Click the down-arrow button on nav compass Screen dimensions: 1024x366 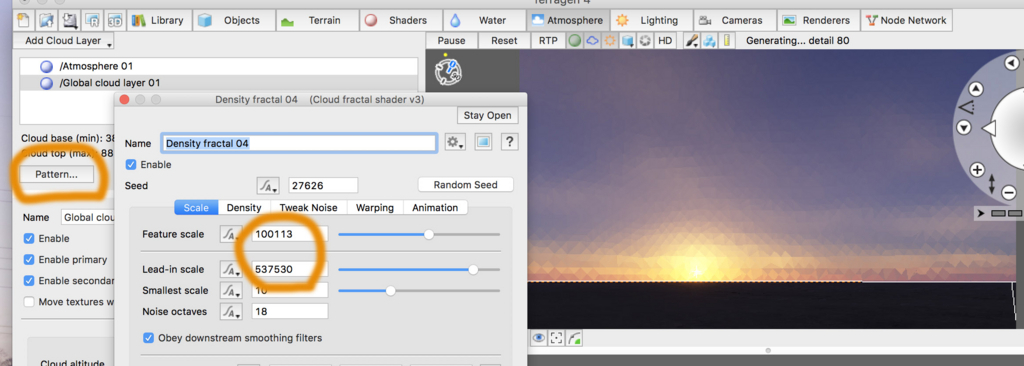pyautogui.click(x=965, y=127)
